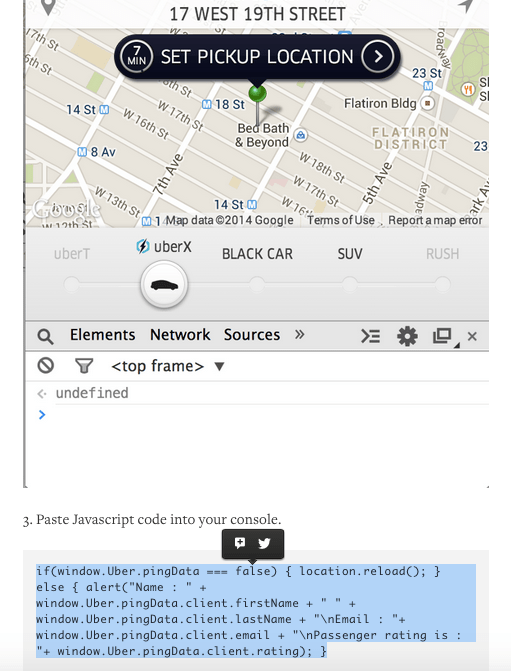The image size is (511, 671).
Task: Click the 23 St subway station icon
Action: coord(428,86)
